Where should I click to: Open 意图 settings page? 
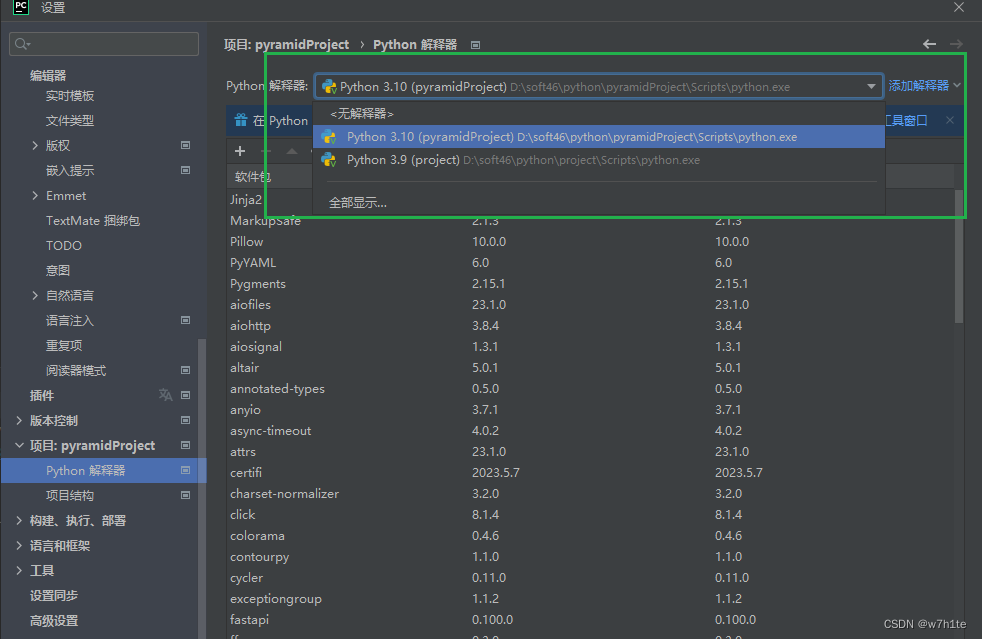(58, 271)
